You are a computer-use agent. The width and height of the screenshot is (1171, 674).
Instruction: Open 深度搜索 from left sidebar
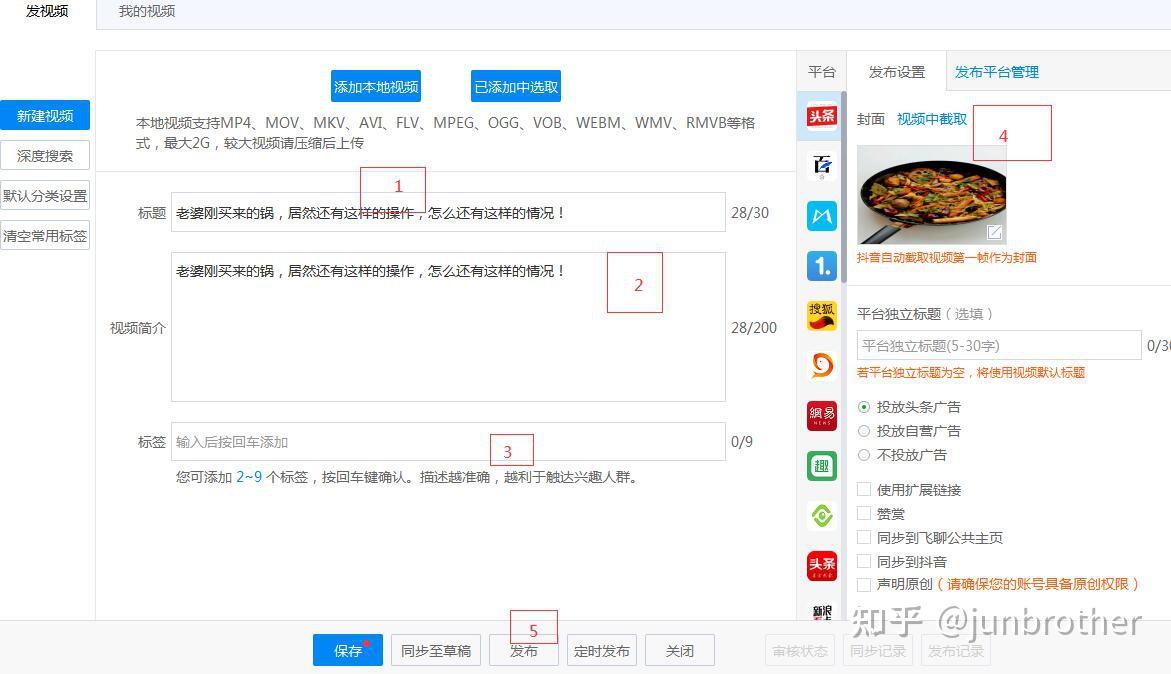[x=45, y=155]
